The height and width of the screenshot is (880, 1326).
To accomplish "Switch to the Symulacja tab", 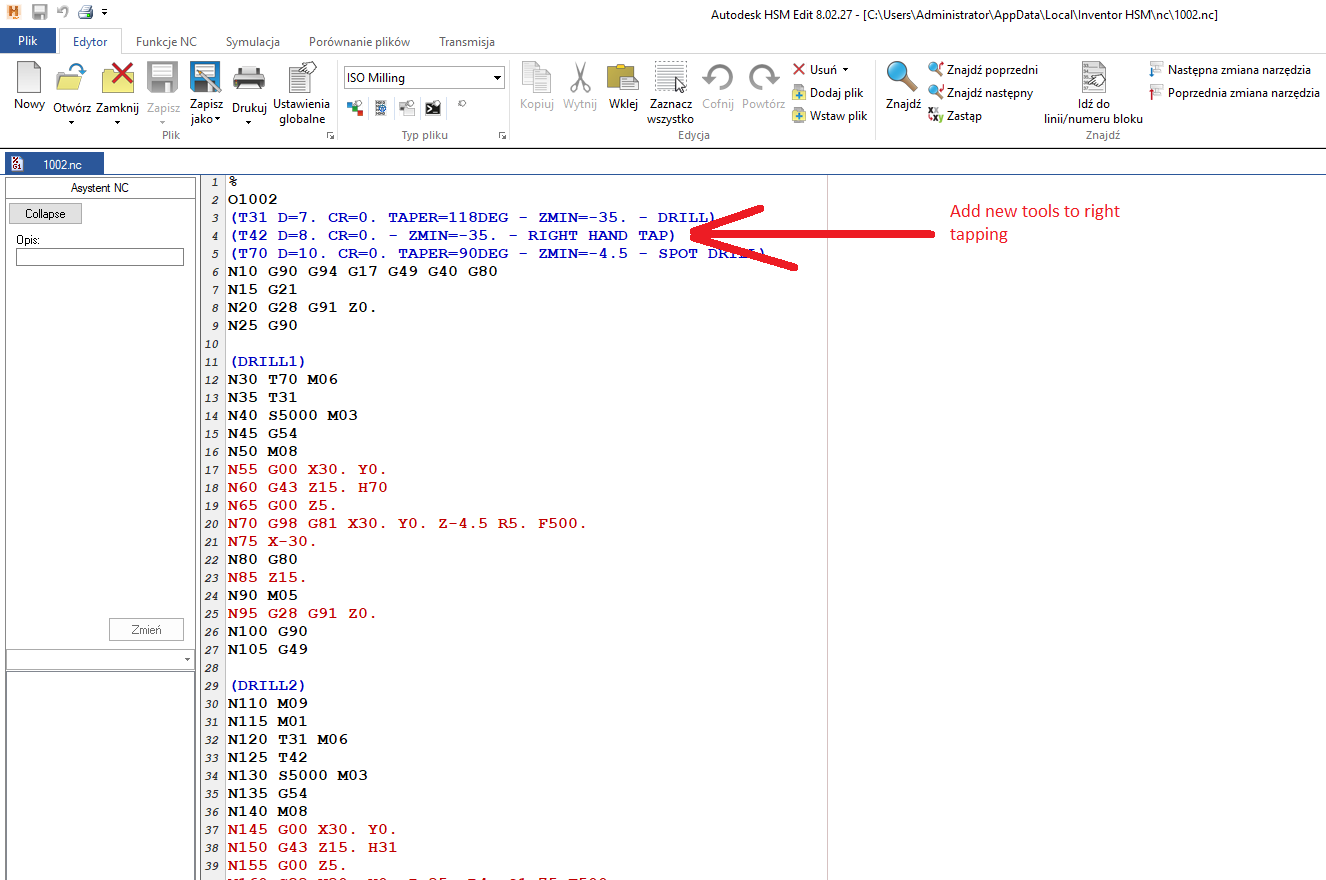I will tap(253, 42).
